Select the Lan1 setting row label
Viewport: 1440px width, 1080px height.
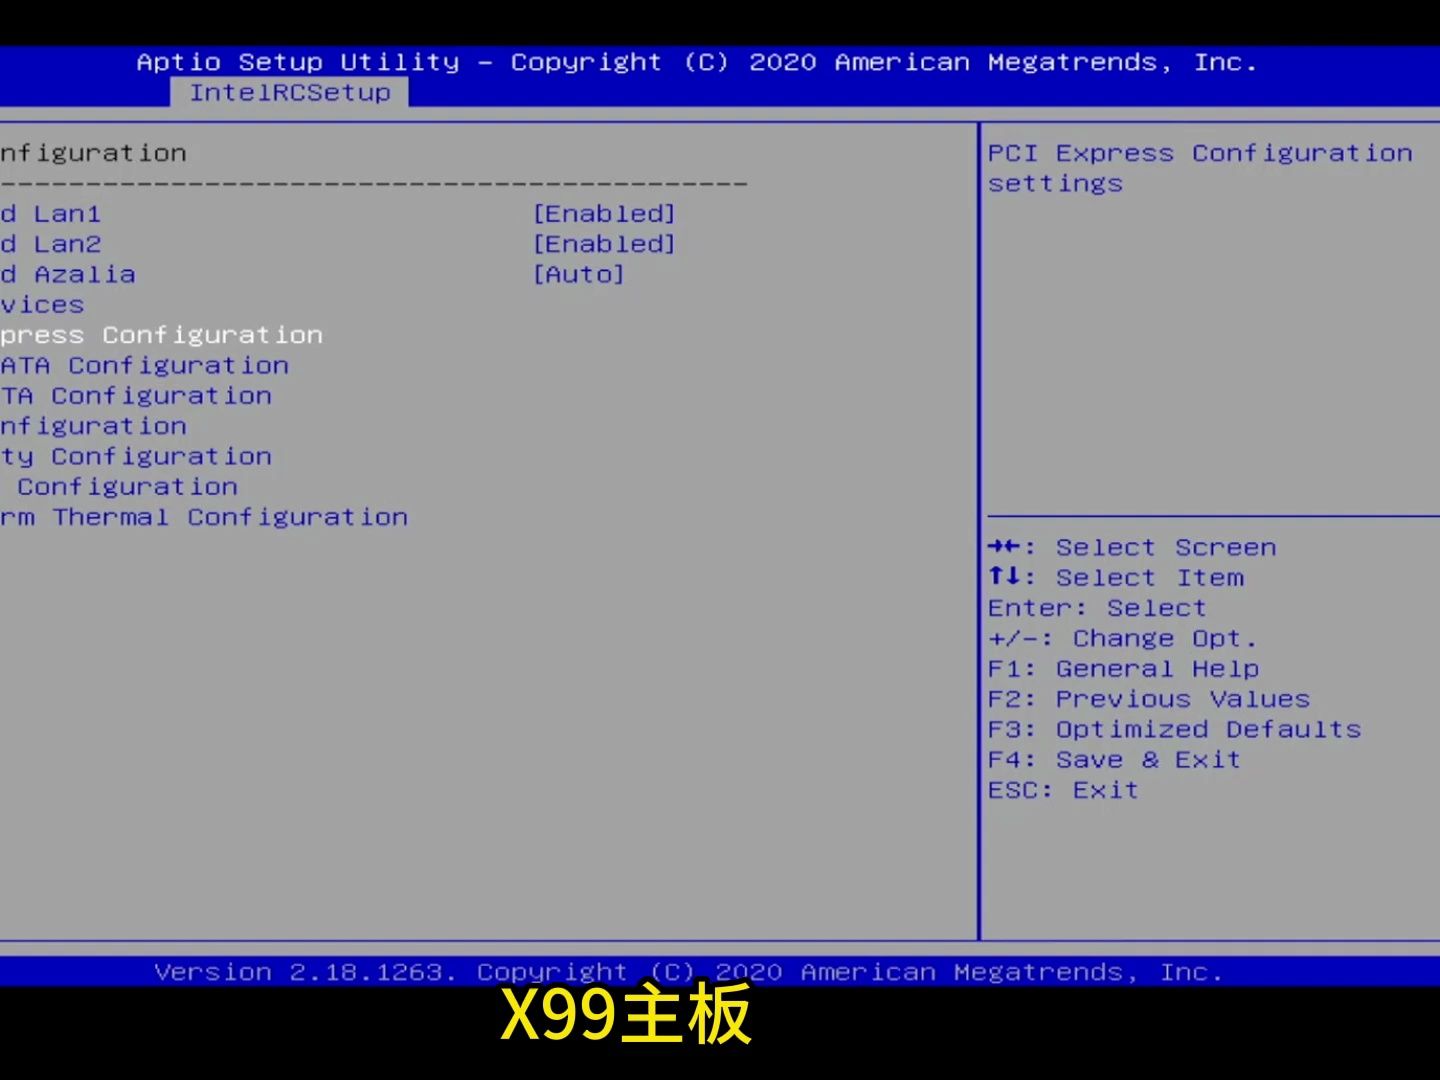51,214
